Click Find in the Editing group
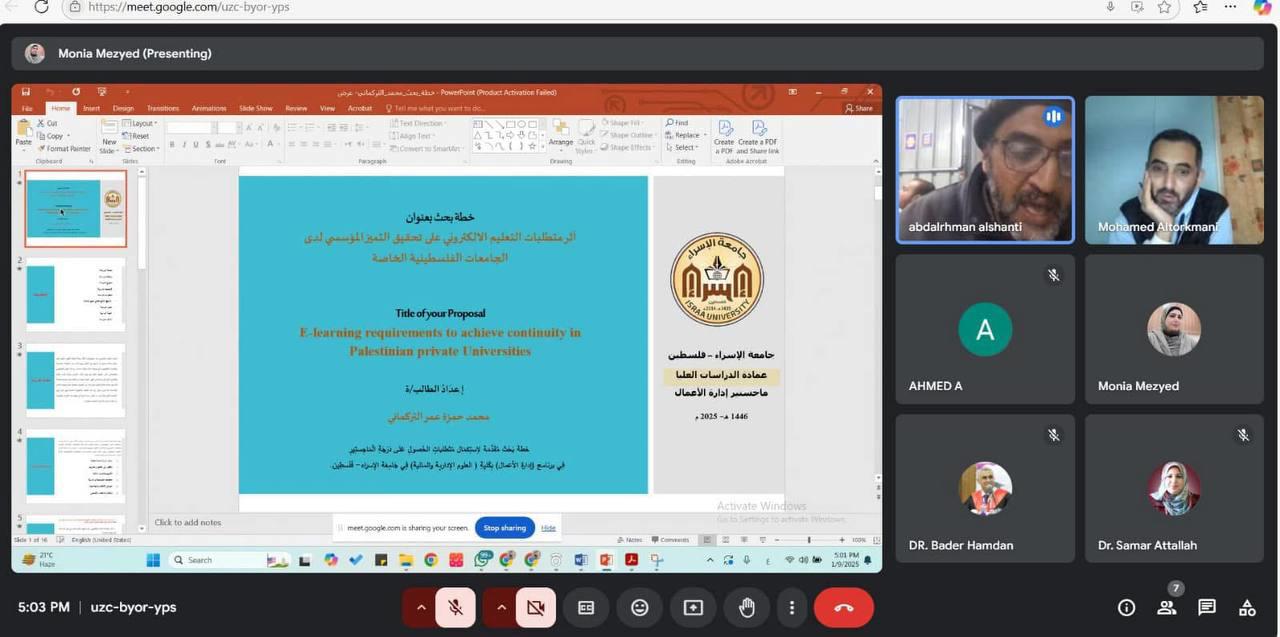Image resolution: width=1280 pixels, height=637 pixels. [x=677, y=123]
